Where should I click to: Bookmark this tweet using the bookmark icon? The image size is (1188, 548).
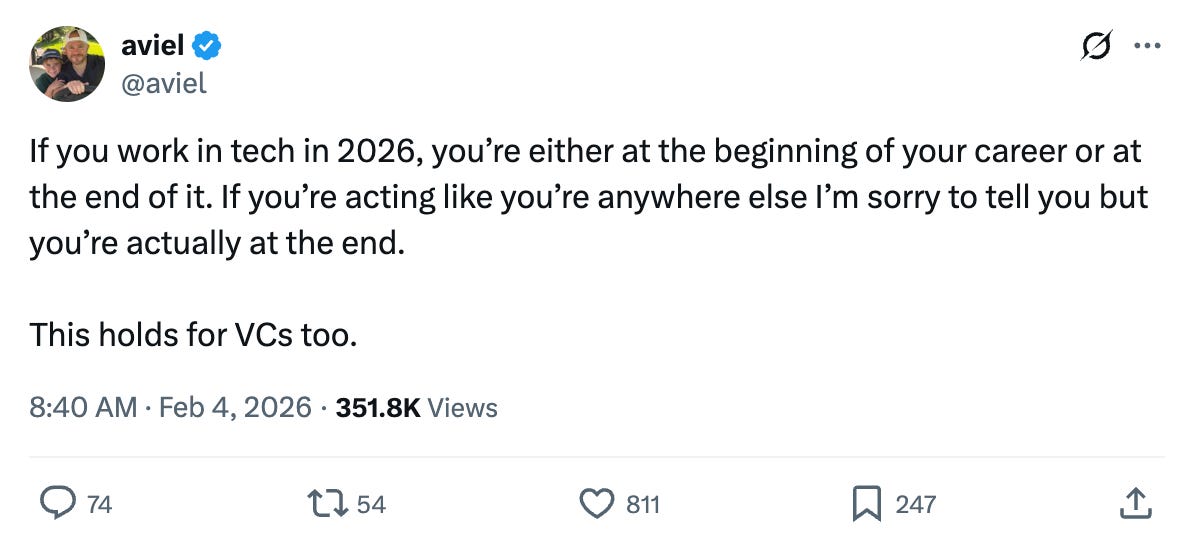point(867,504)
